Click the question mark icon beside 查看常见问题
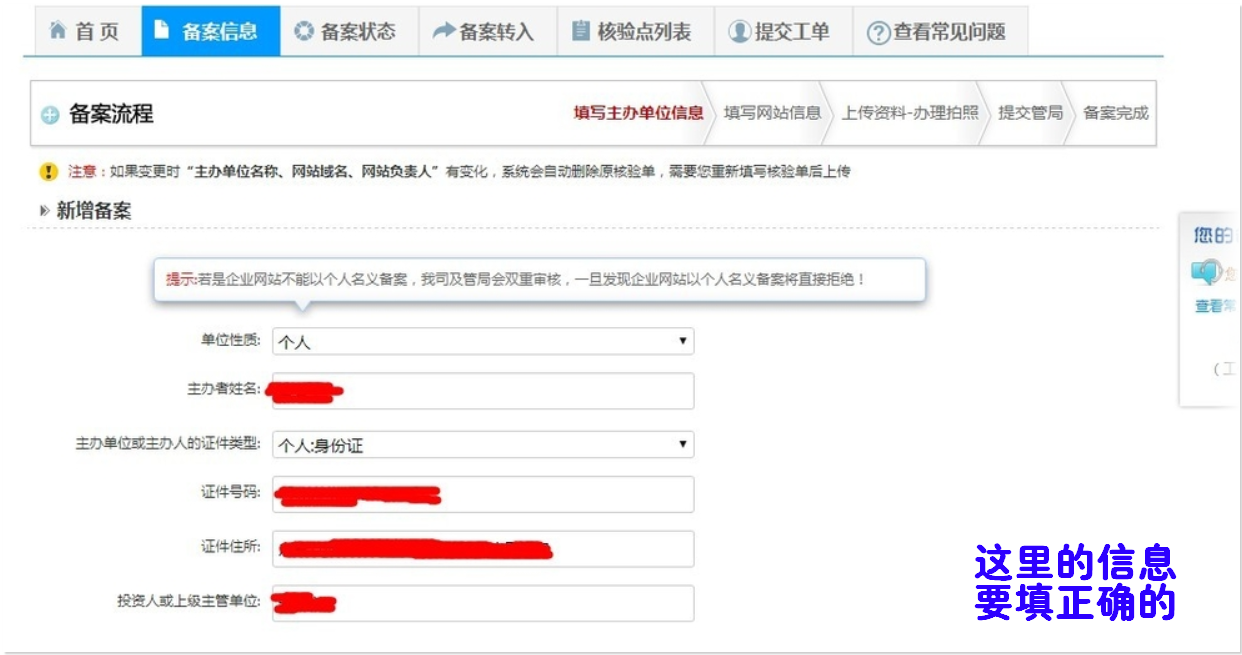This screenshot has width=1242, height=655. click(x=878, y=33)
